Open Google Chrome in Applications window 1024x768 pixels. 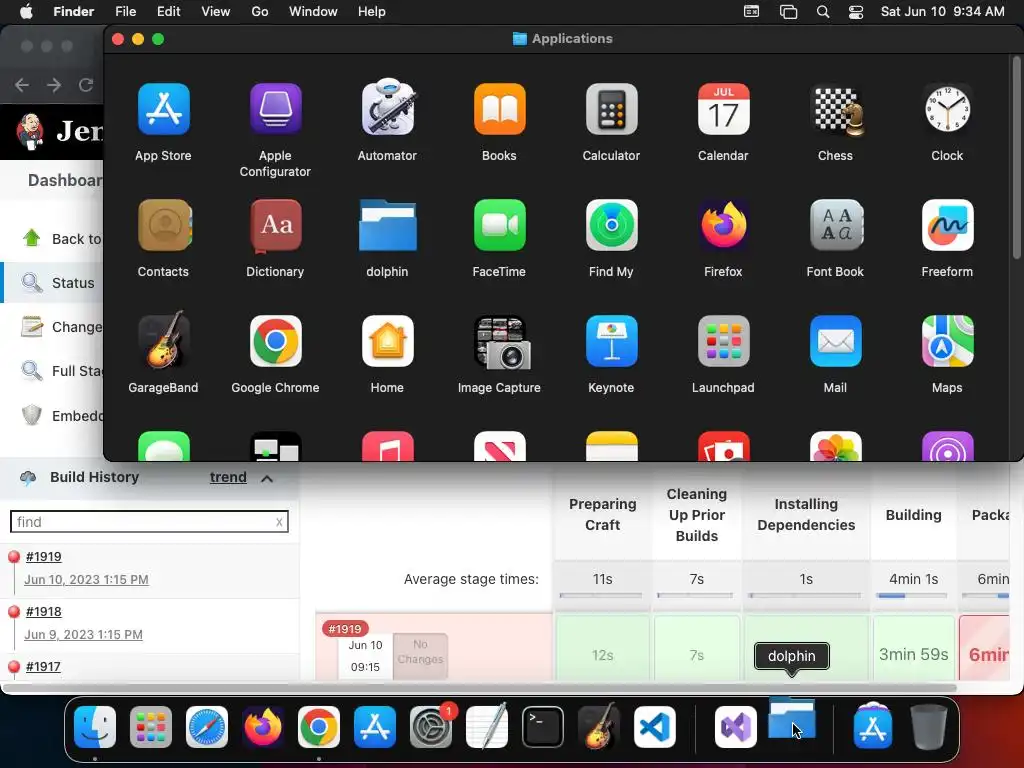[x=275, y=341]
